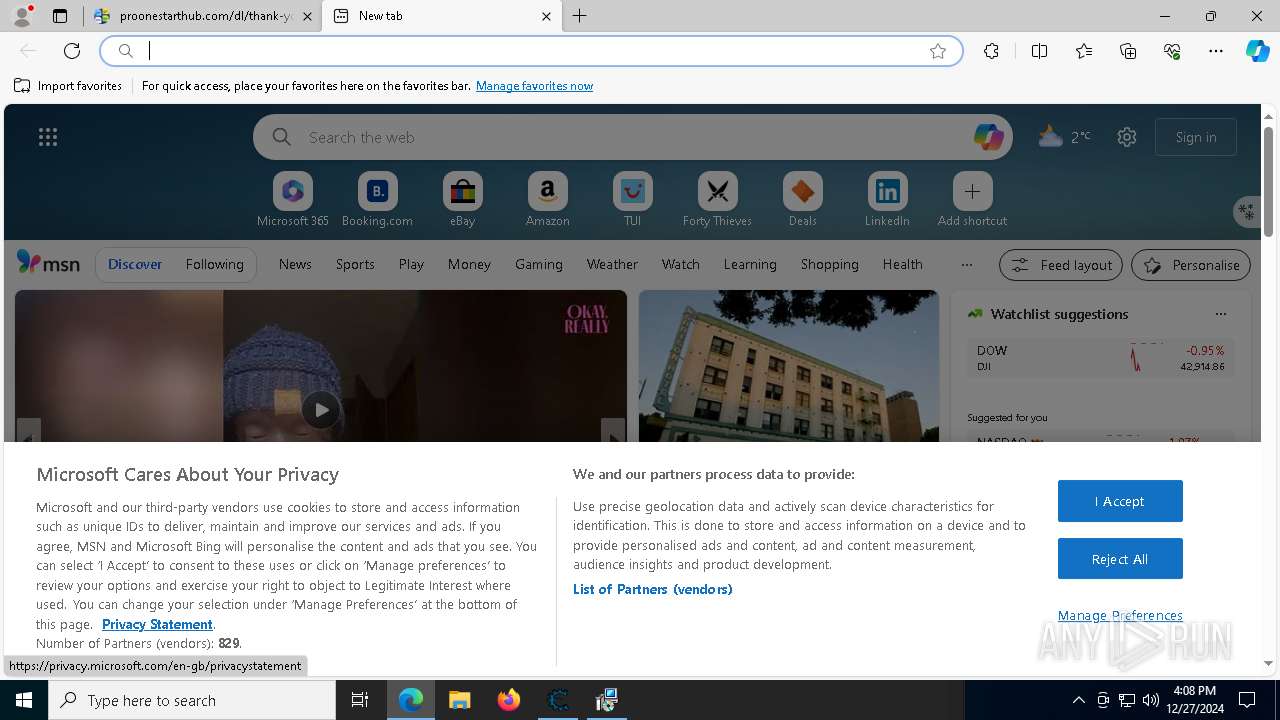
Task: Expand more MSN categories ellipsis
Action: click(966, 264)
